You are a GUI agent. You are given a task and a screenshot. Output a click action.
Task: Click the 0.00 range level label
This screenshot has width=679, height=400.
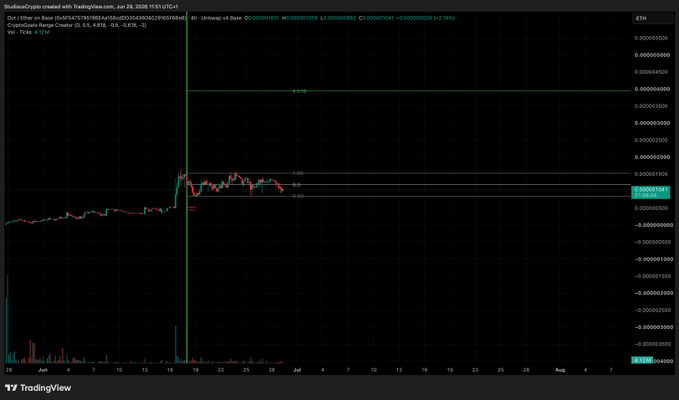point(297,196)
